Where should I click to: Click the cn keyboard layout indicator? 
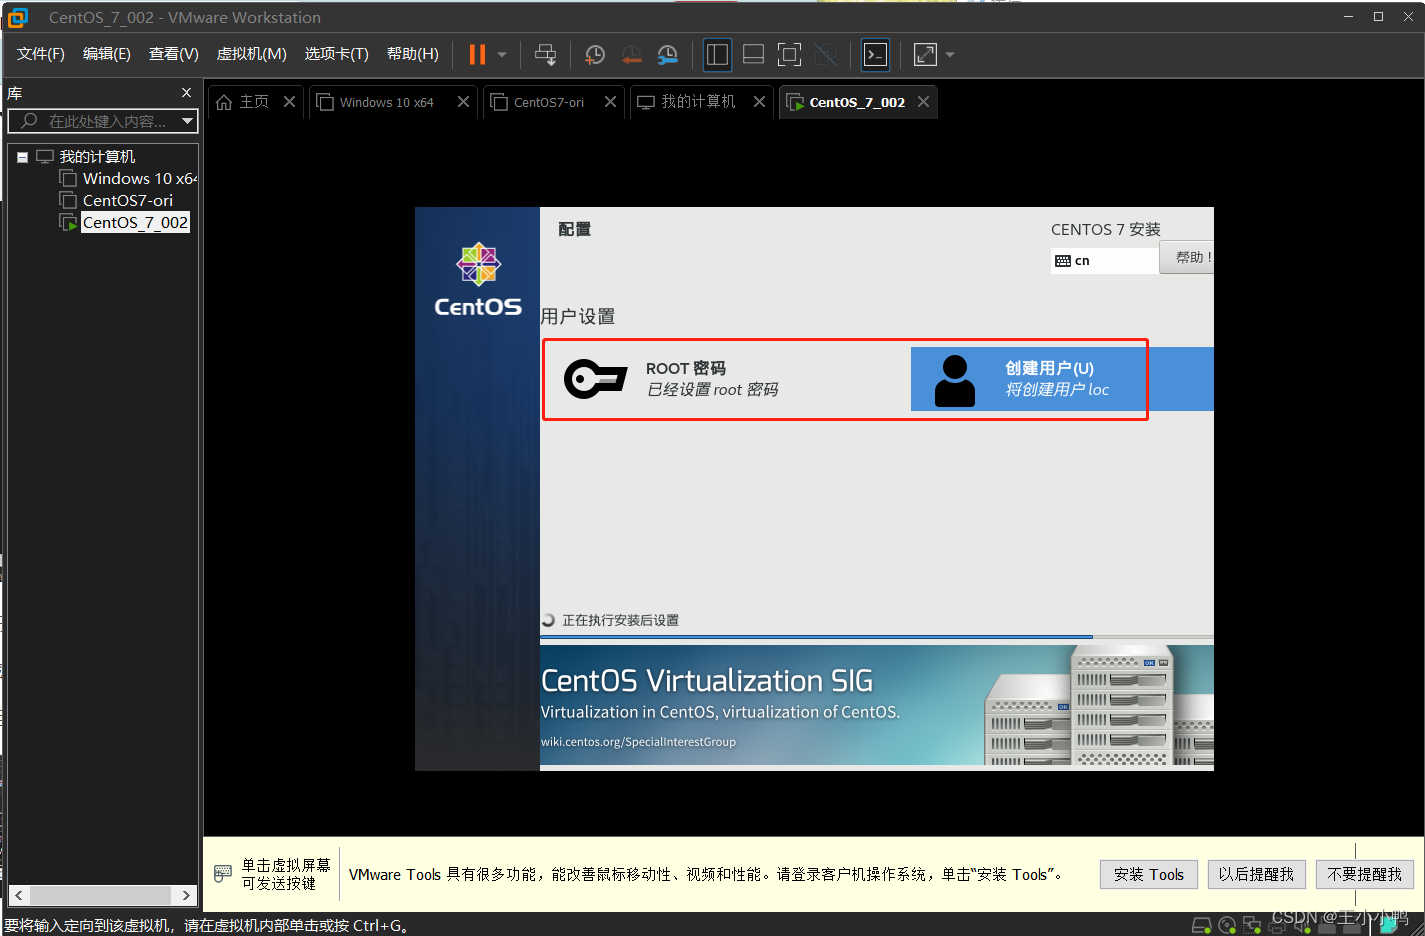(x=1104, y=261)
